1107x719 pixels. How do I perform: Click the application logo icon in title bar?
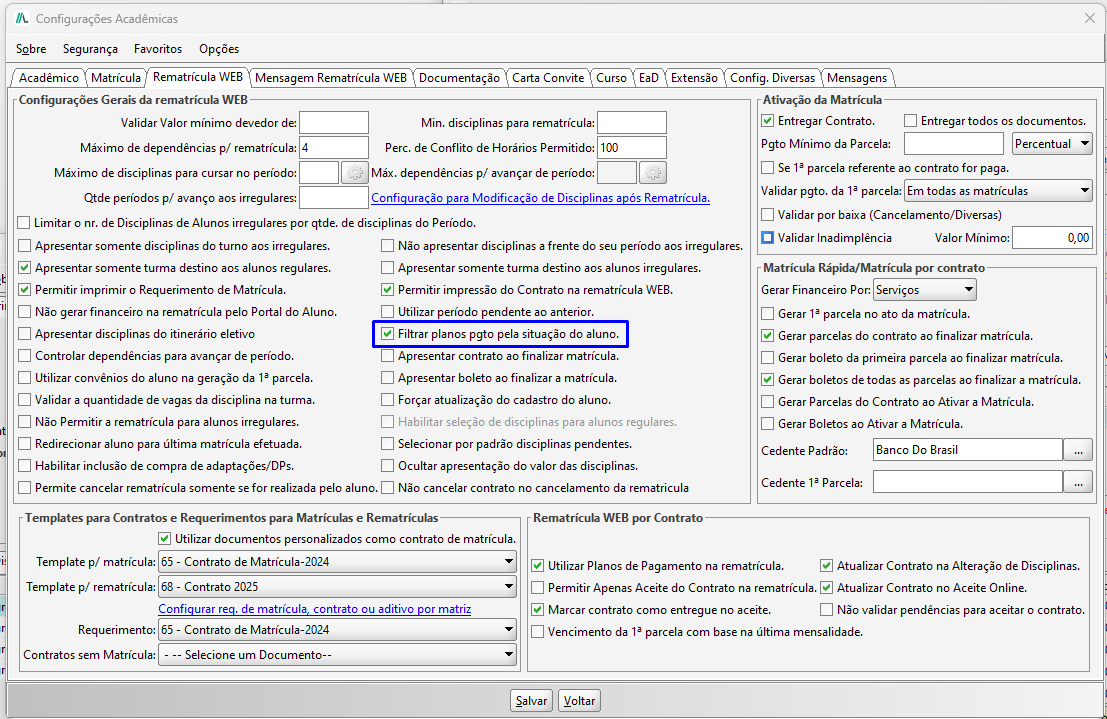click(23, 18)
